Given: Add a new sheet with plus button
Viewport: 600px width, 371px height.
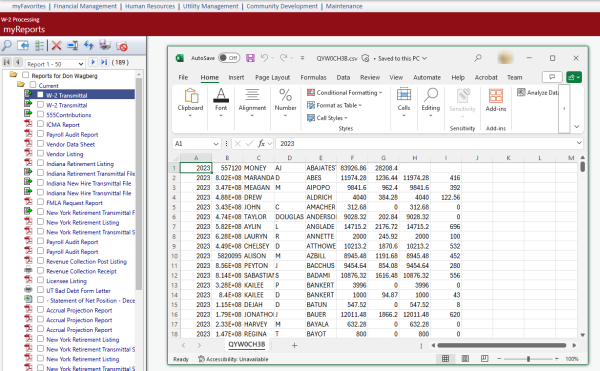Looking at the screenshot, I should click(x=294, y=345).
